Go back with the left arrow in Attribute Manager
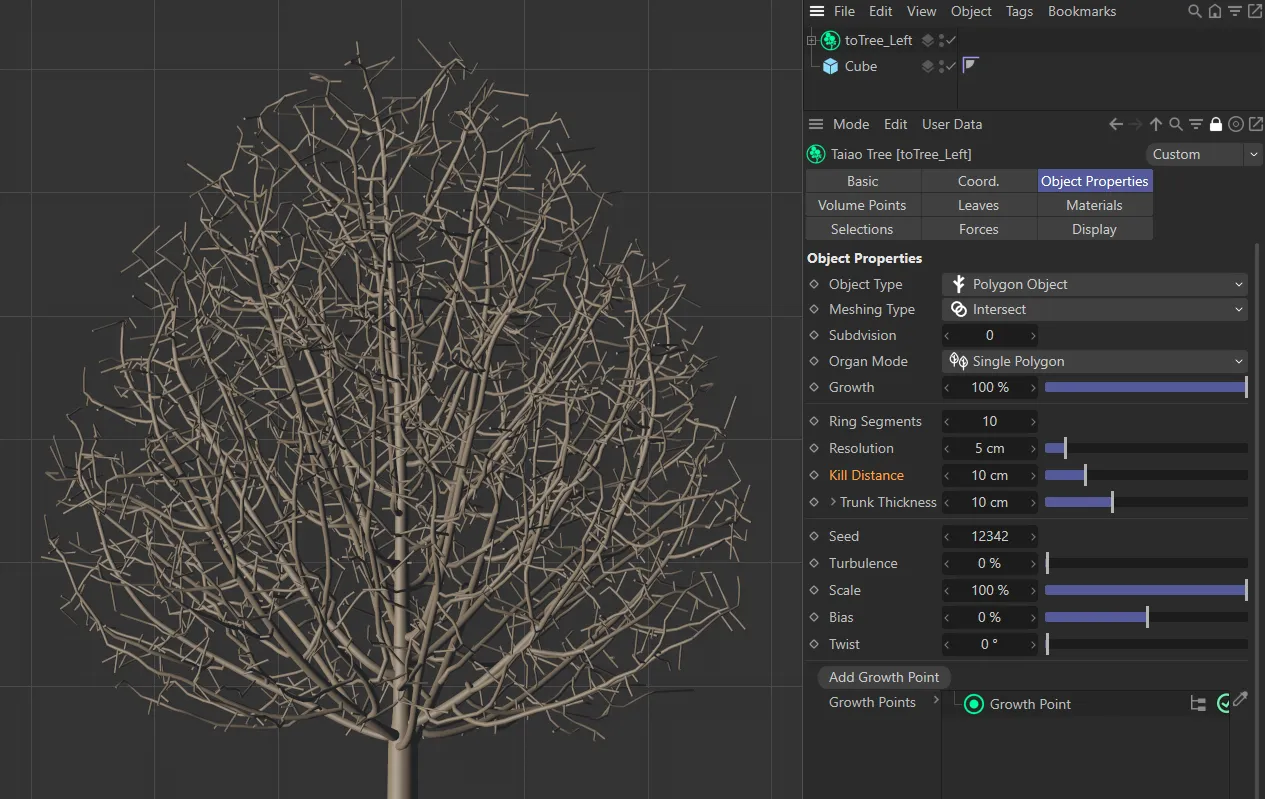Viewport: 1265px width, 799px height. point(1116,124)
